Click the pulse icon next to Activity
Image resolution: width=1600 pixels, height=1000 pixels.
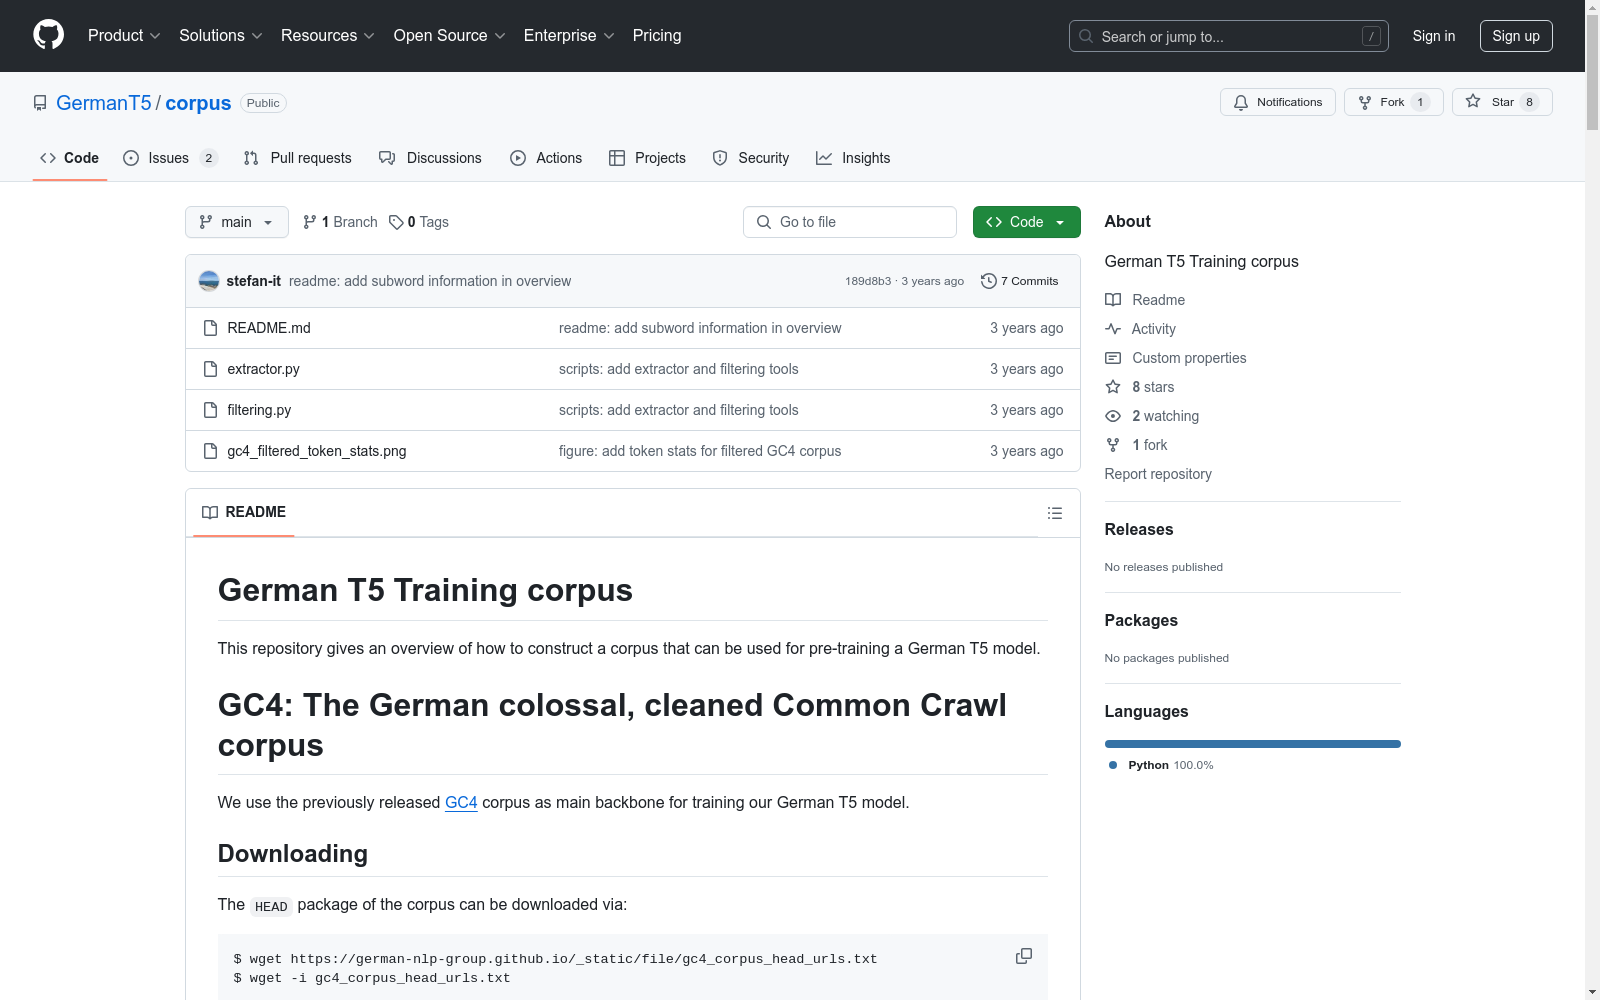(x=1113, y=329)
